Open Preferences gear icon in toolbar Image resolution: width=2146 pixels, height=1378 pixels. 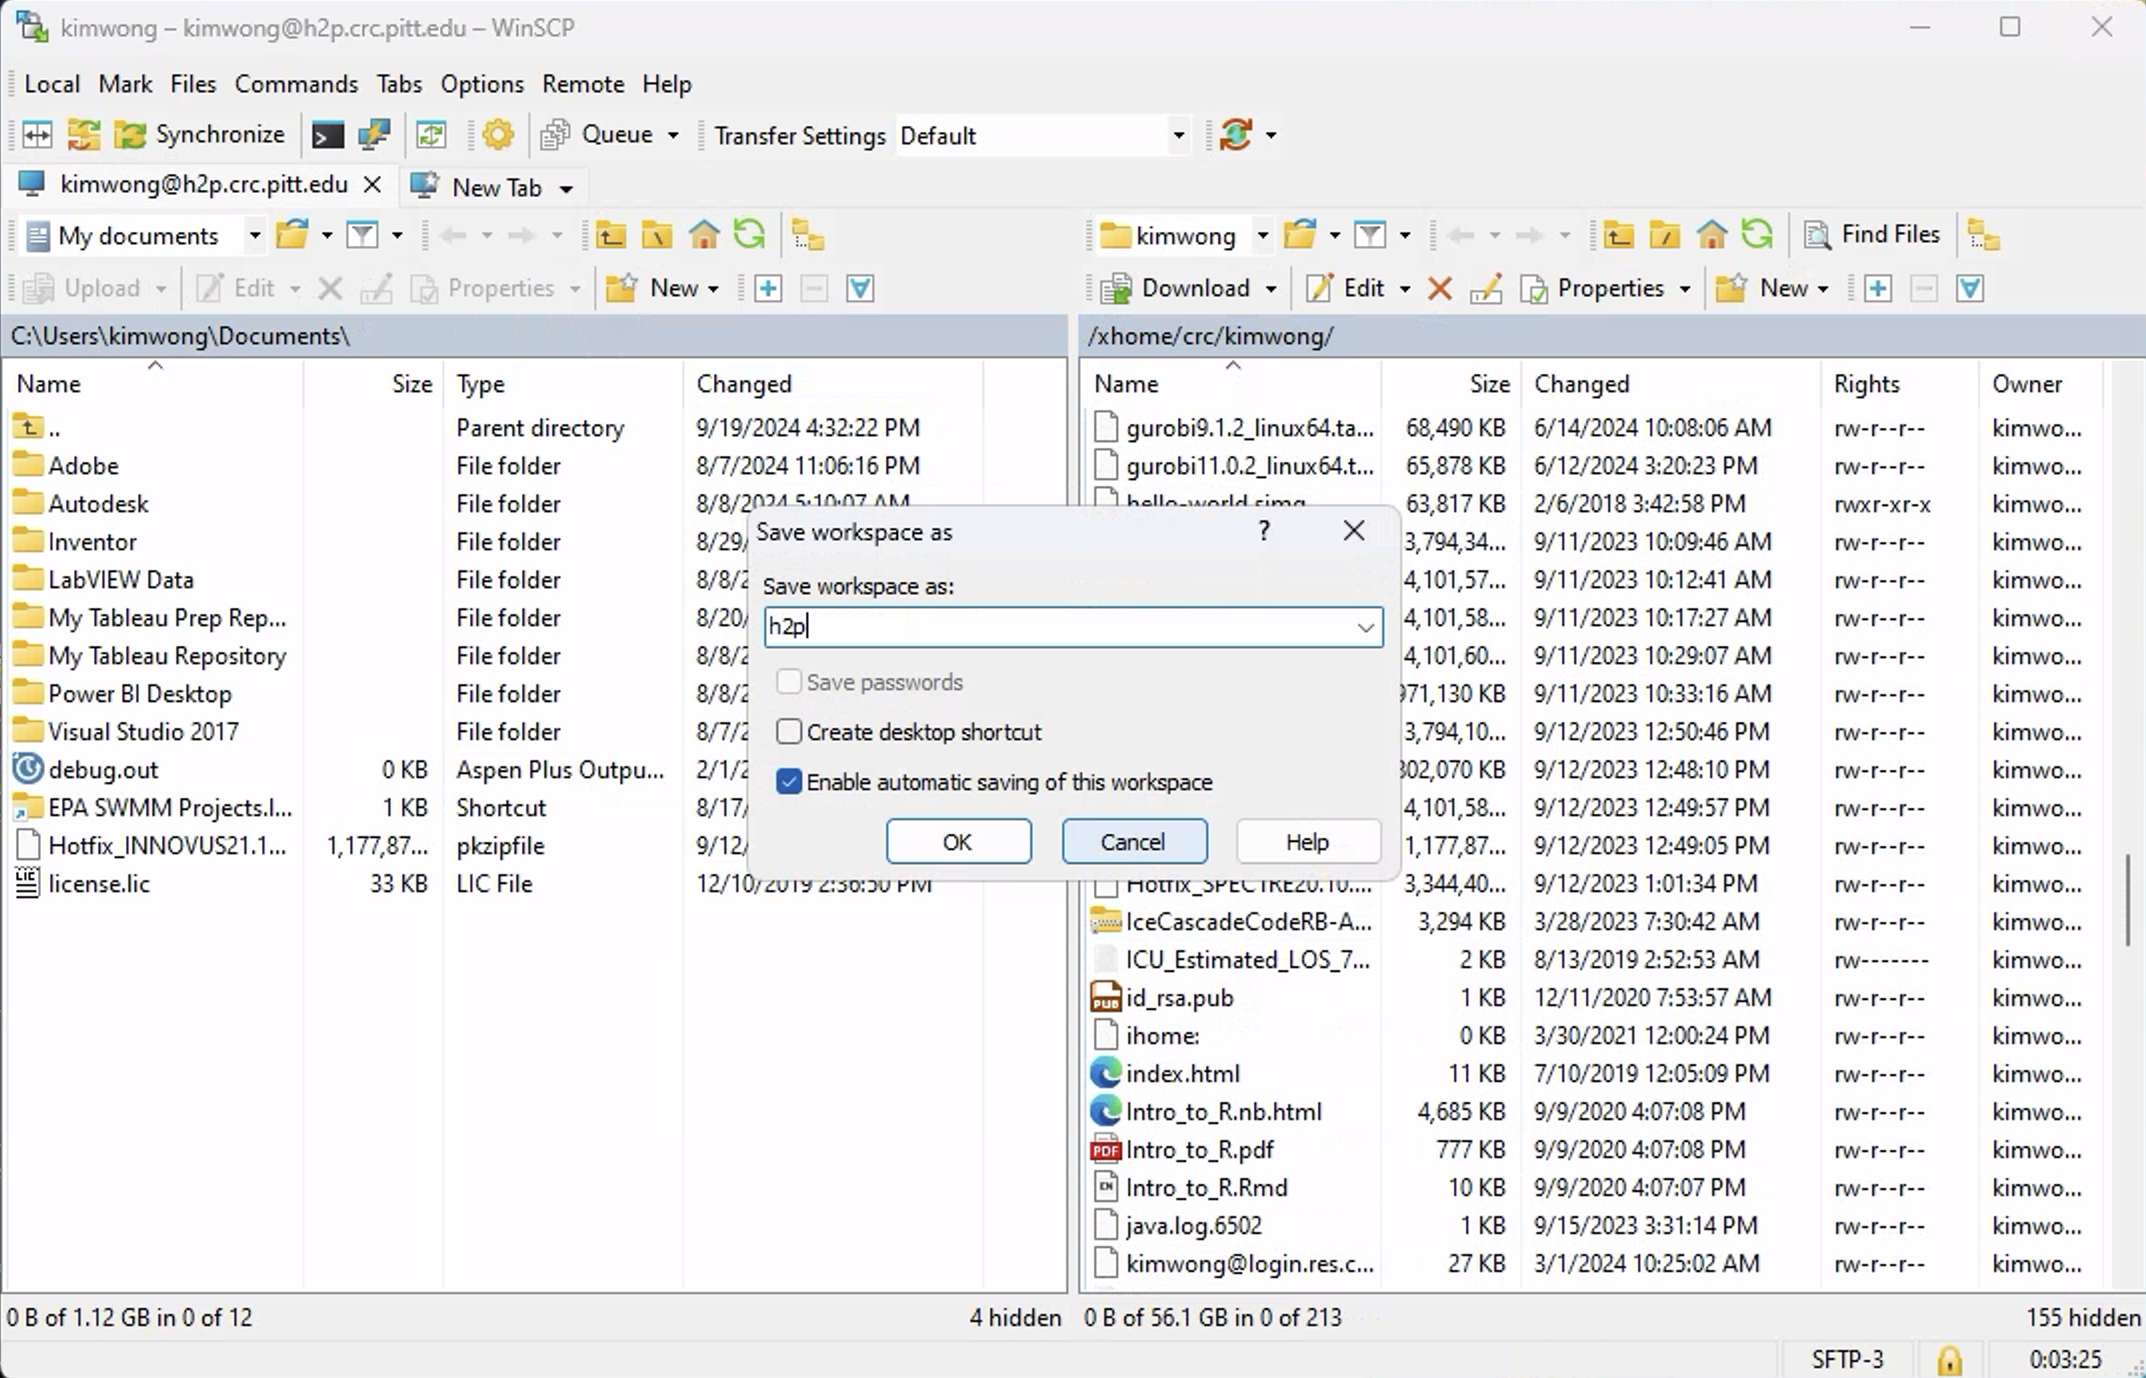(497, 135)
